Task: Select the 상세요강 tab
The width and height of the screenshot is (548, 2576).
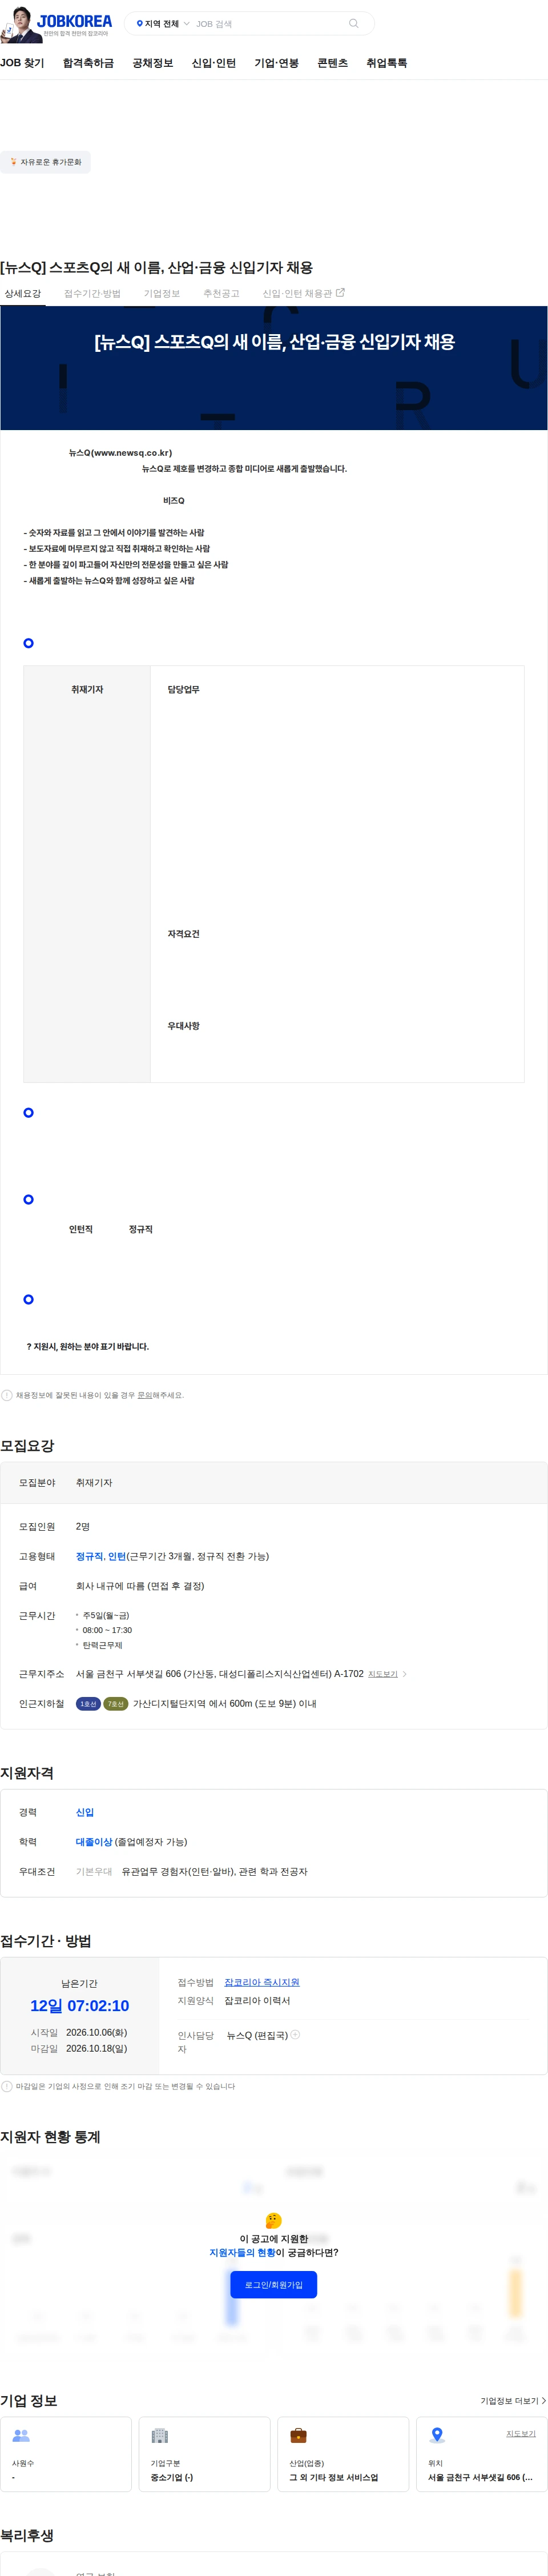Action: coord(22,294)
